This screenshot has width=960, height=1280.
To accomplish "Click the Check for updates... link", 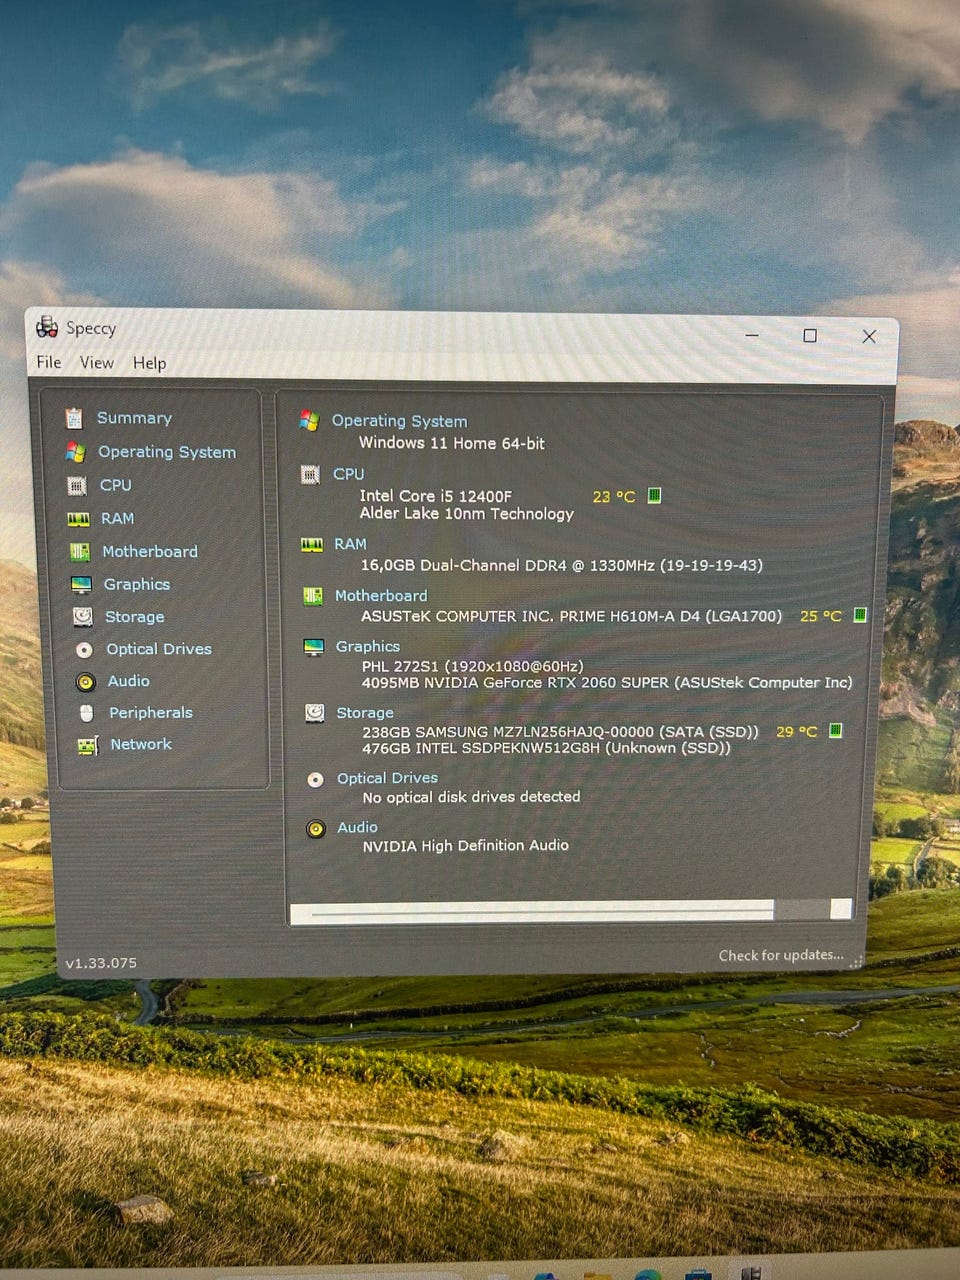I will pos(781,955).
